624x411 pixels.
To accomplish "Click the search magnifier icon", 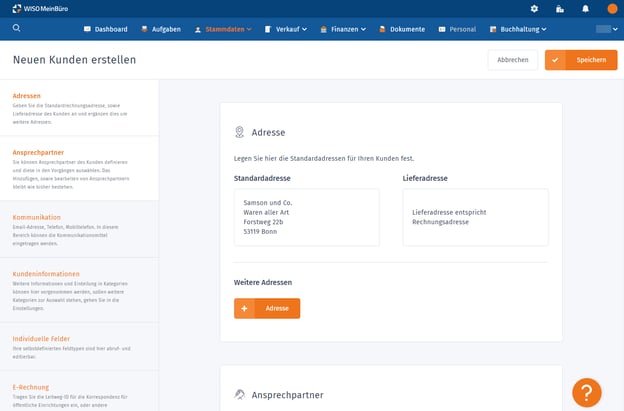I will click(17, 29).
